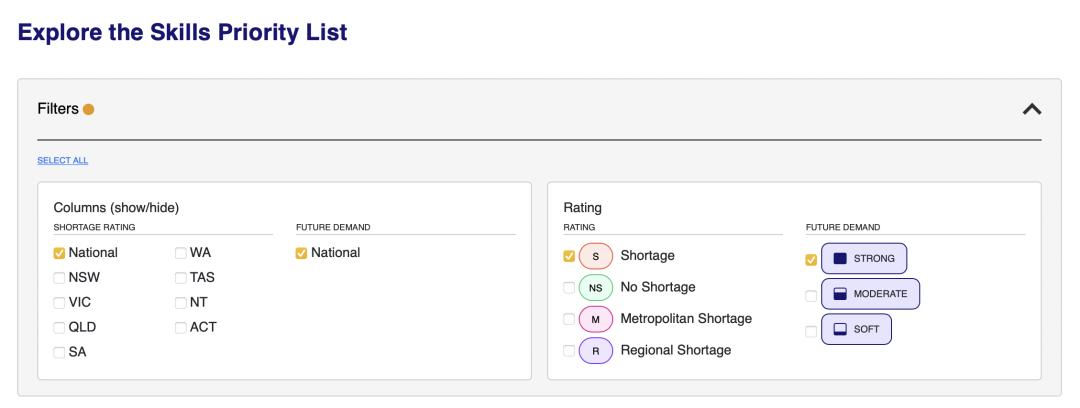Click the SELECT ALL link
This screenshot has width=1080, height=408.
click(62, 160)
